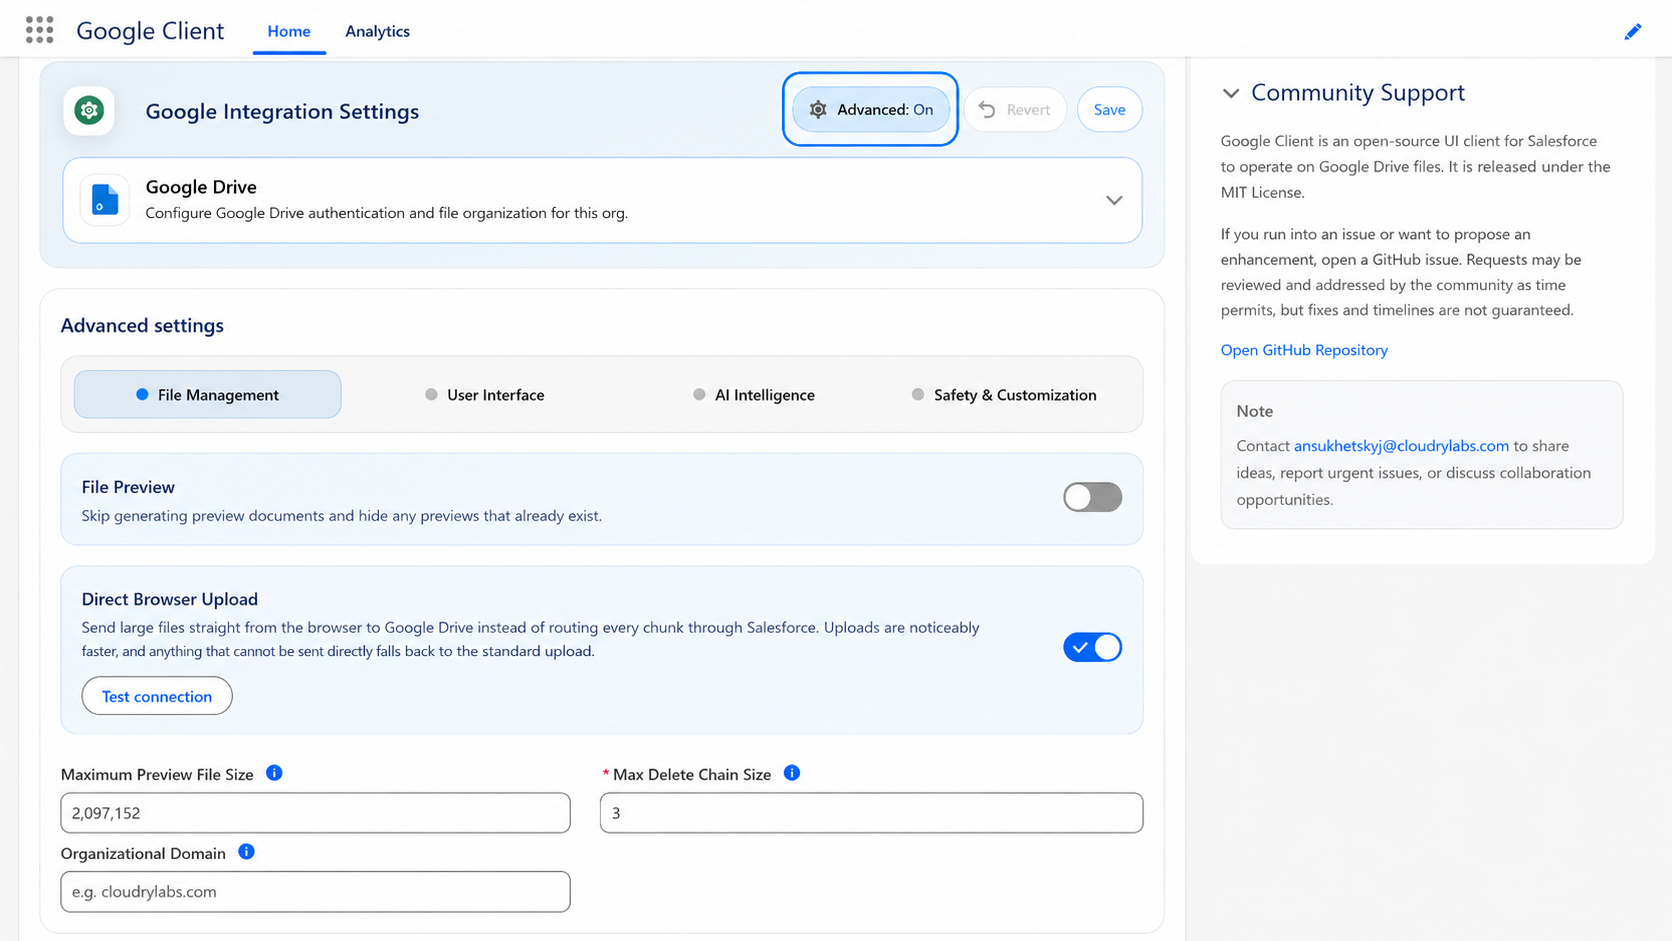
Task: Show info for Max Delete Chain Size
Action: click(x=792, y=773)
